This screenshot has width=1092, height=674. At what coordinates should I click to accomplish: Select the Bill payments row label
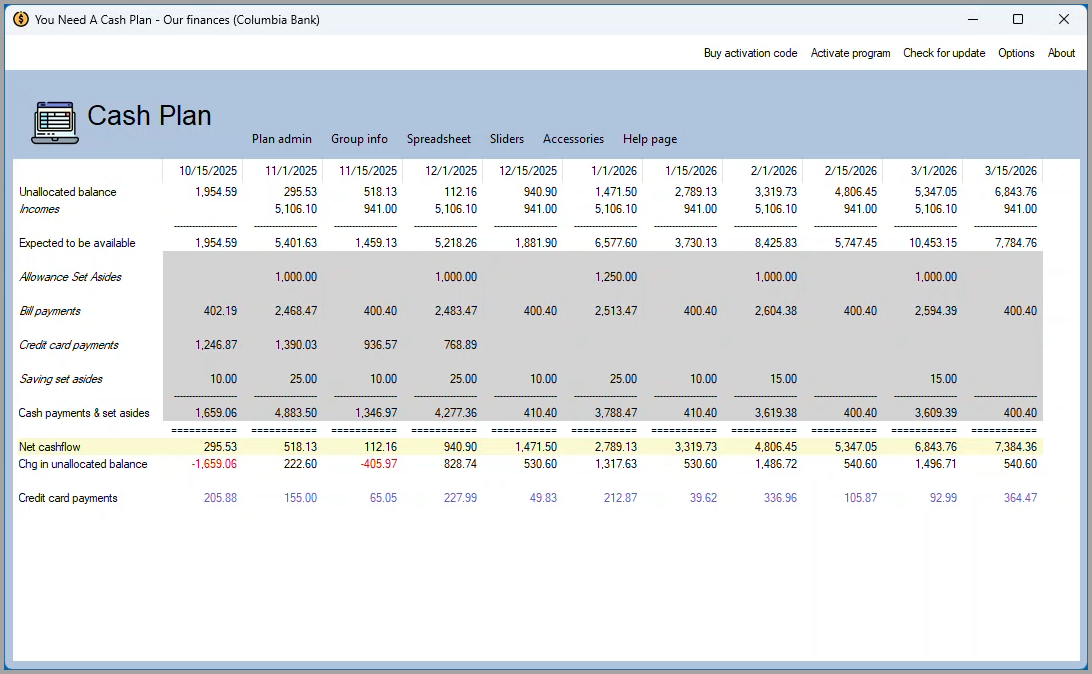point(50,311)
